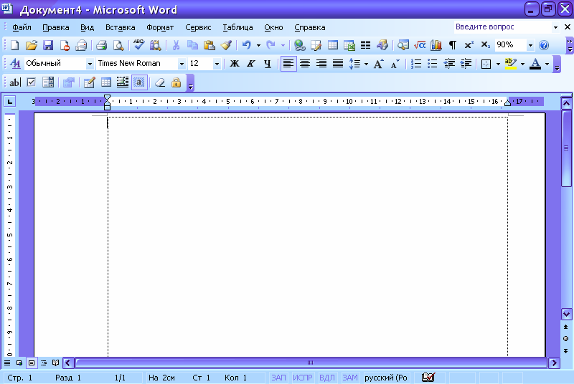Insert Excel worksheet icon

tap(349, 45)
